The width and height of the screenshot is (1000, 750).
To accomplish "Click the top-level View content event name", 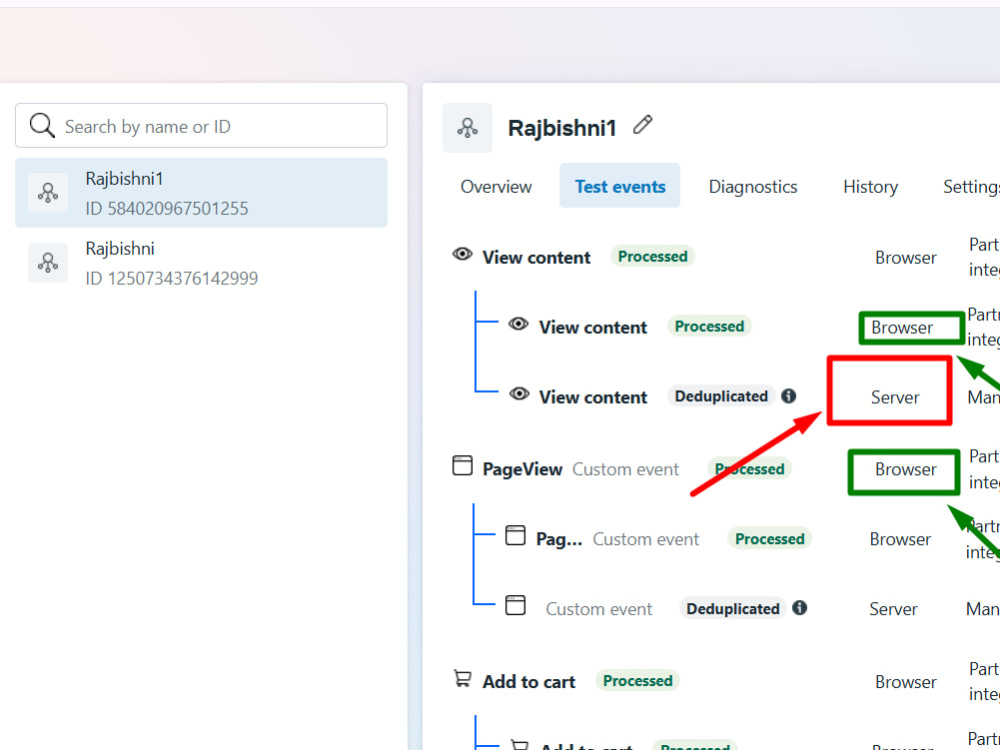I will tap(536, 257).
